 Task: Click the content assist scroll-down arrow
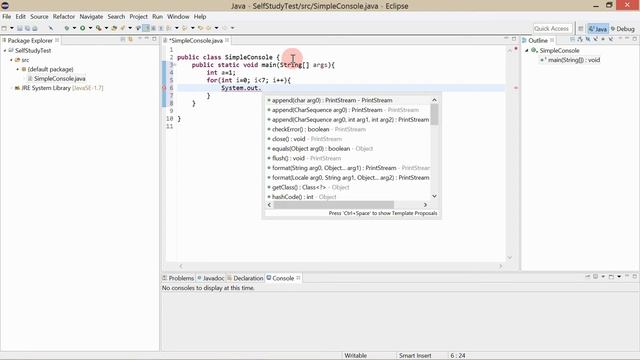coord(434,196)
